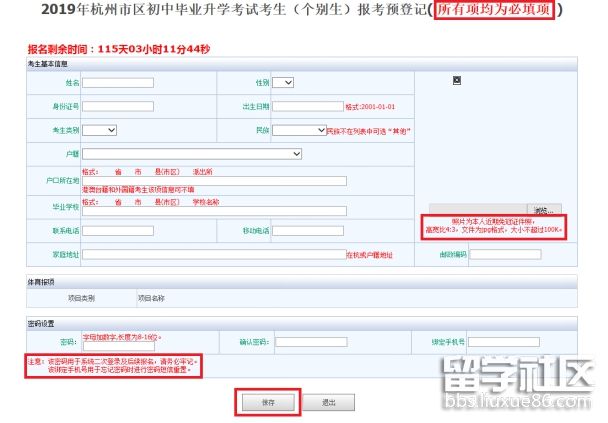Click the 毕业学校 input field
Viewport: 608px width, 423px height.
tap(214, 211)
